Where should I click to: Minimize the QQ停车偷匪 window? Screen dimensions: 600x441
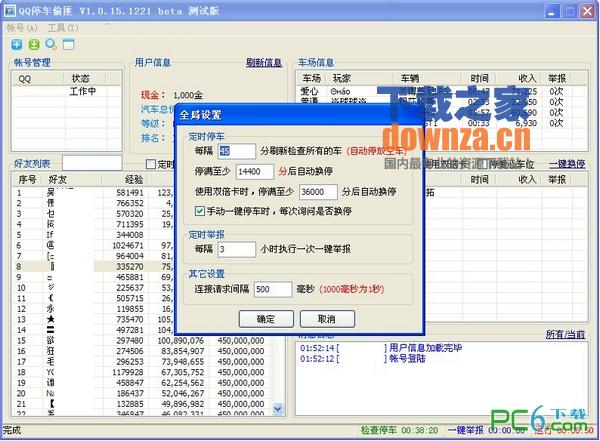pos(552,11)
